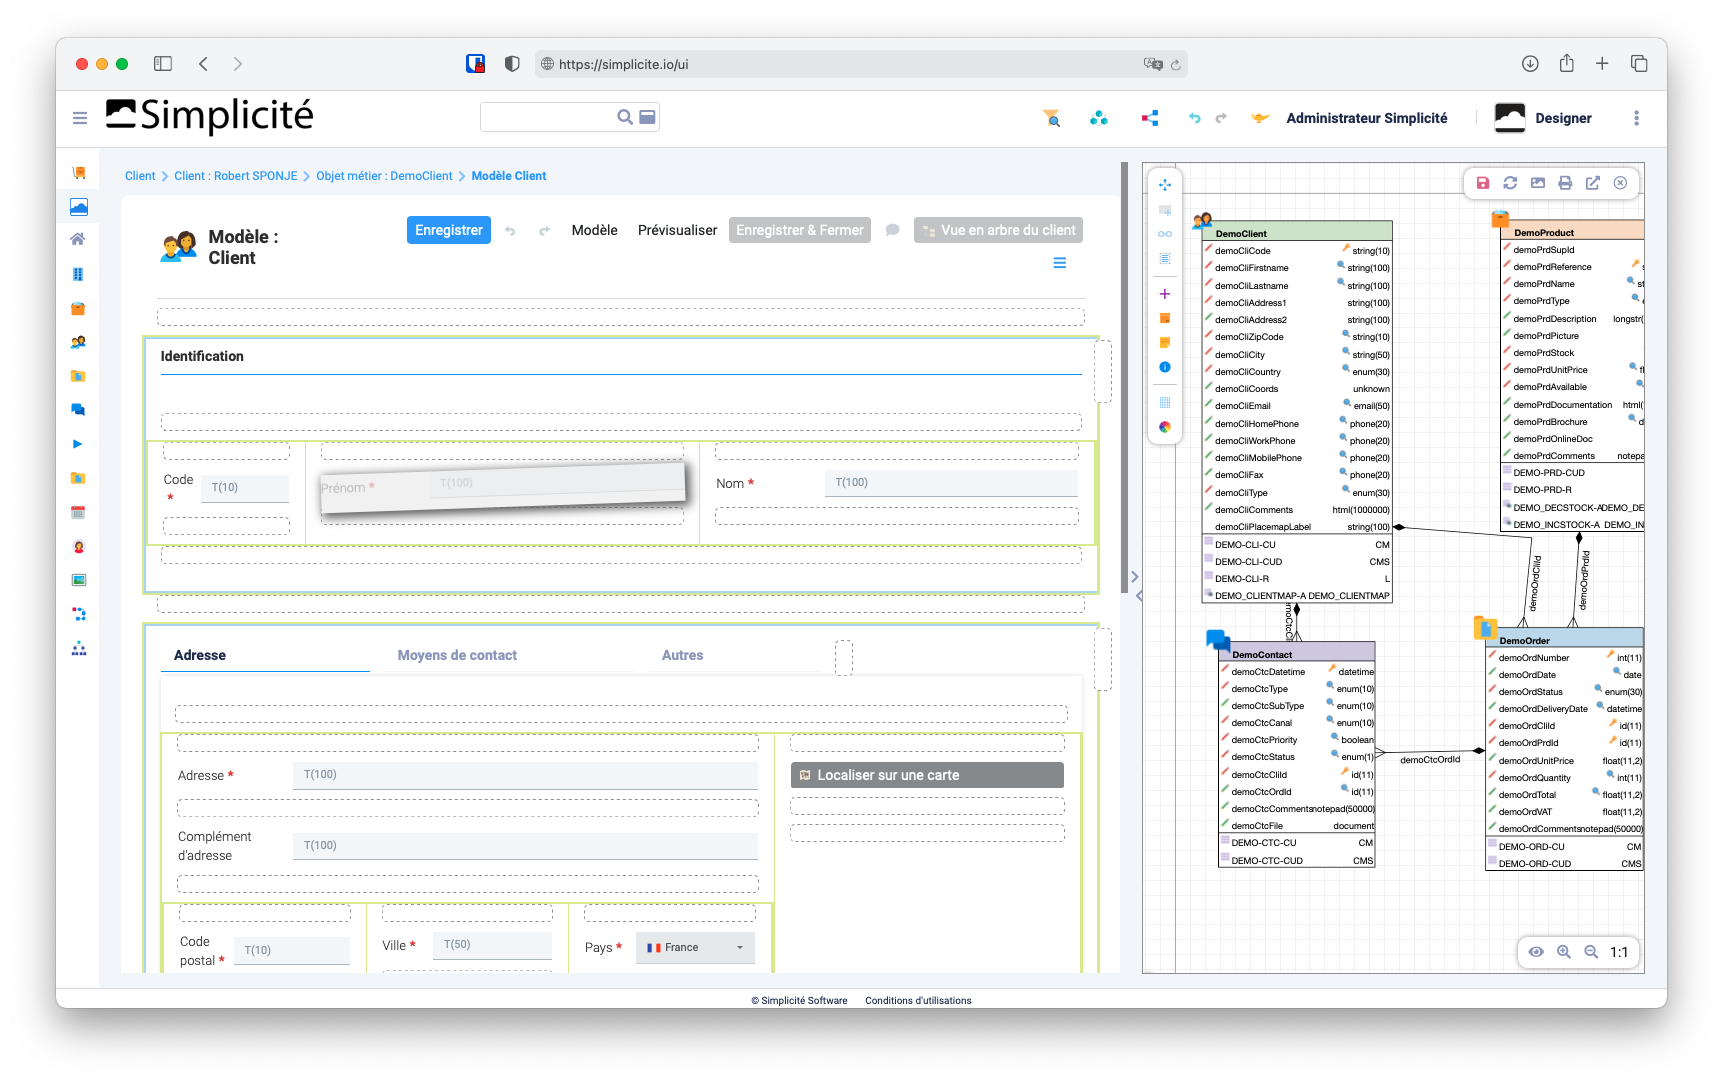Click the shopping cart sidebar icon
This screenshot has height=1082, width=1723.
pyautogui.click(x=78, y=173)
